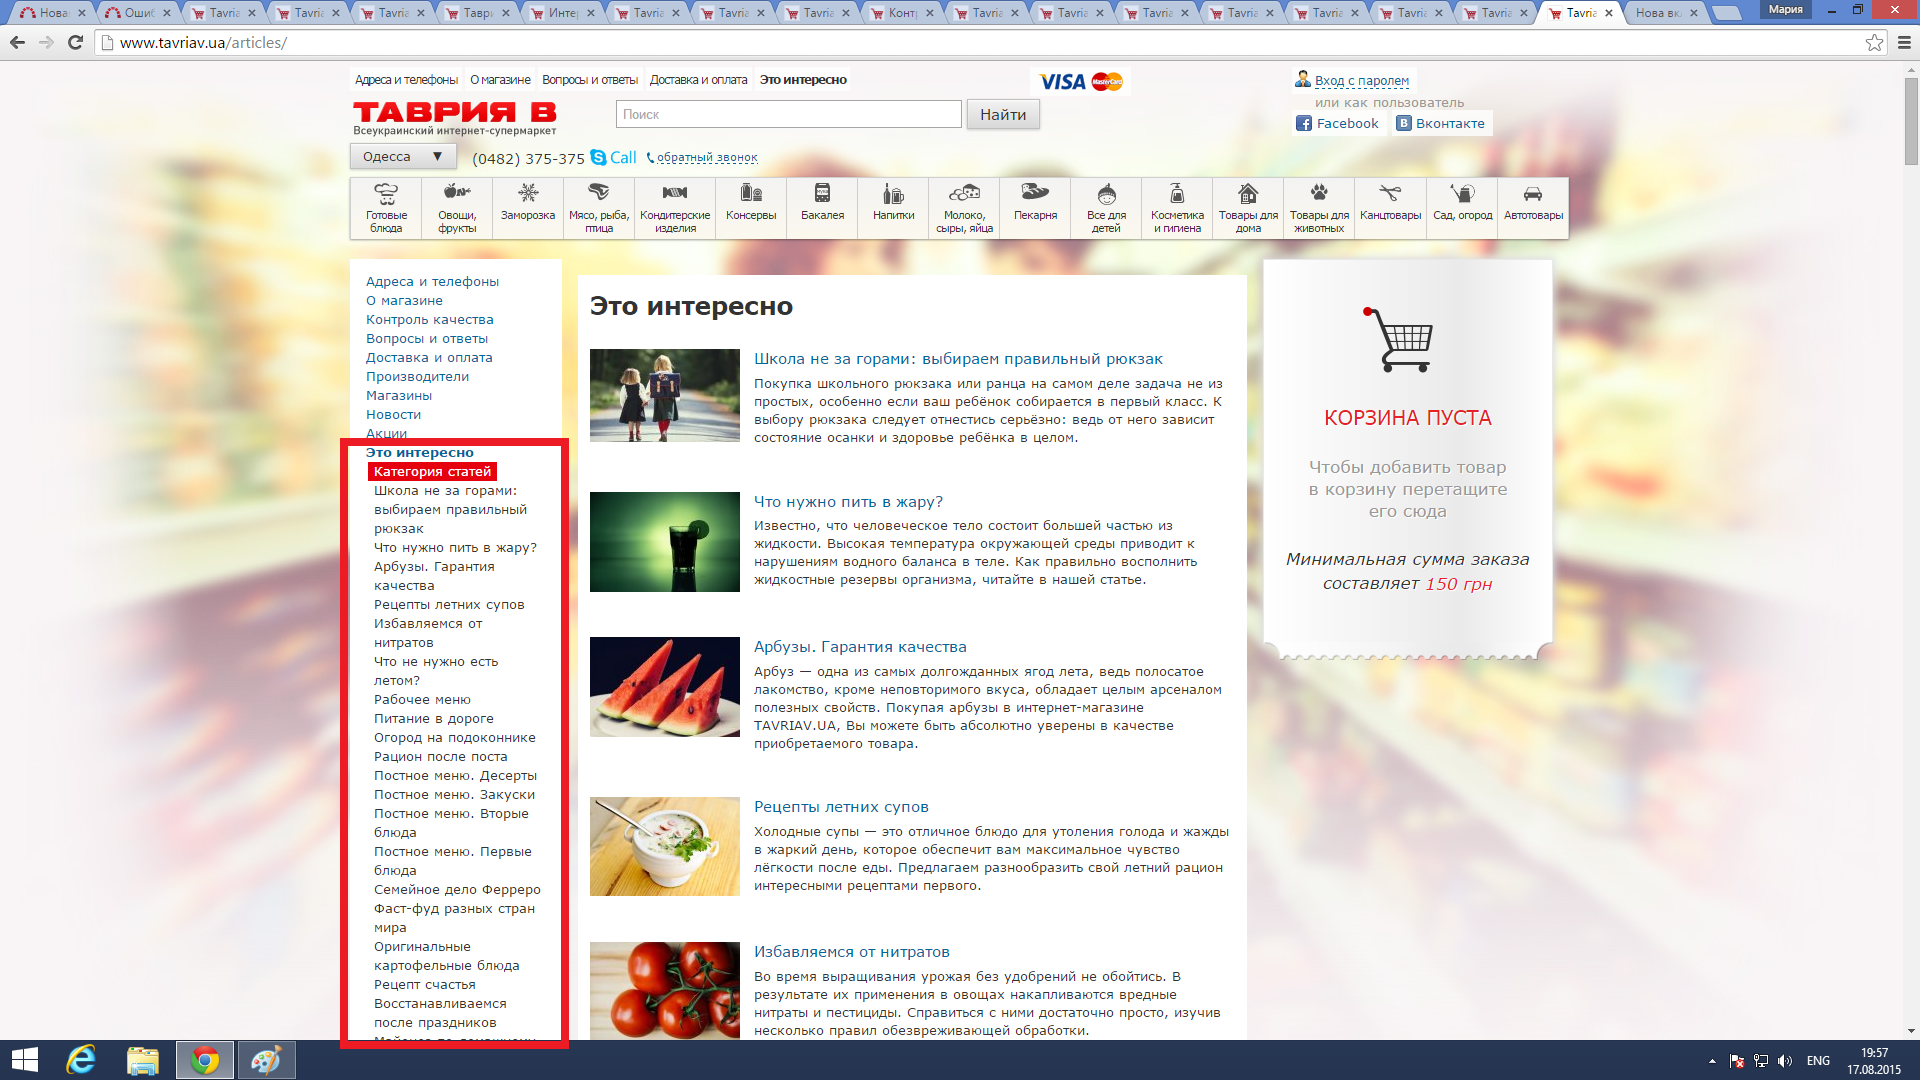1920x1080 pixels.
Task: Click into the Поиск search field
Action: tap(788, 115)
